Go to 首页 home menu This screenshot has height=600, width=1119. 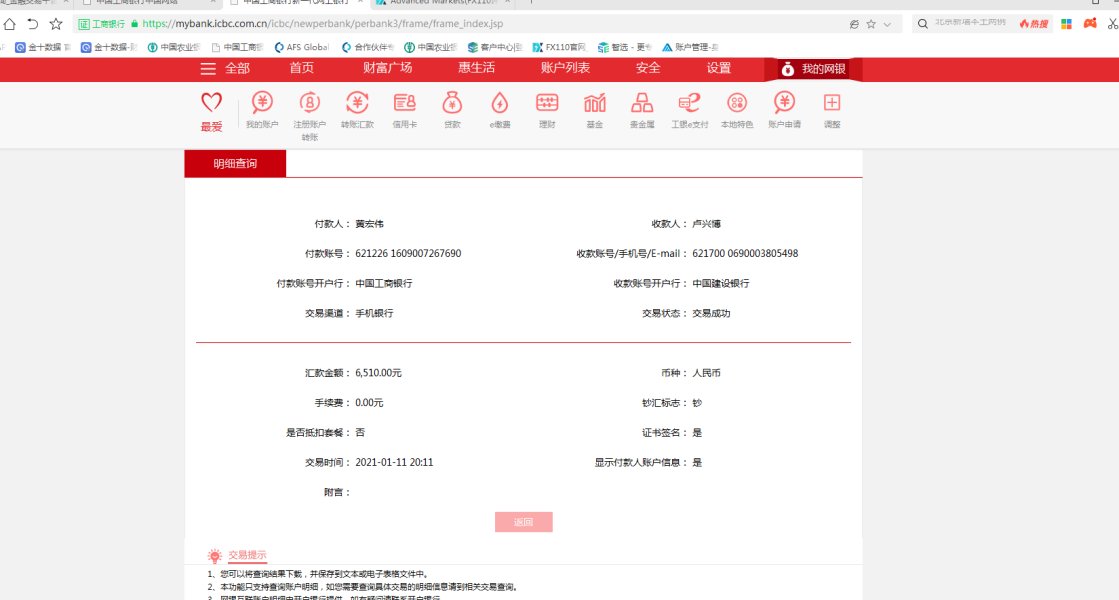[x=301, y=68]
